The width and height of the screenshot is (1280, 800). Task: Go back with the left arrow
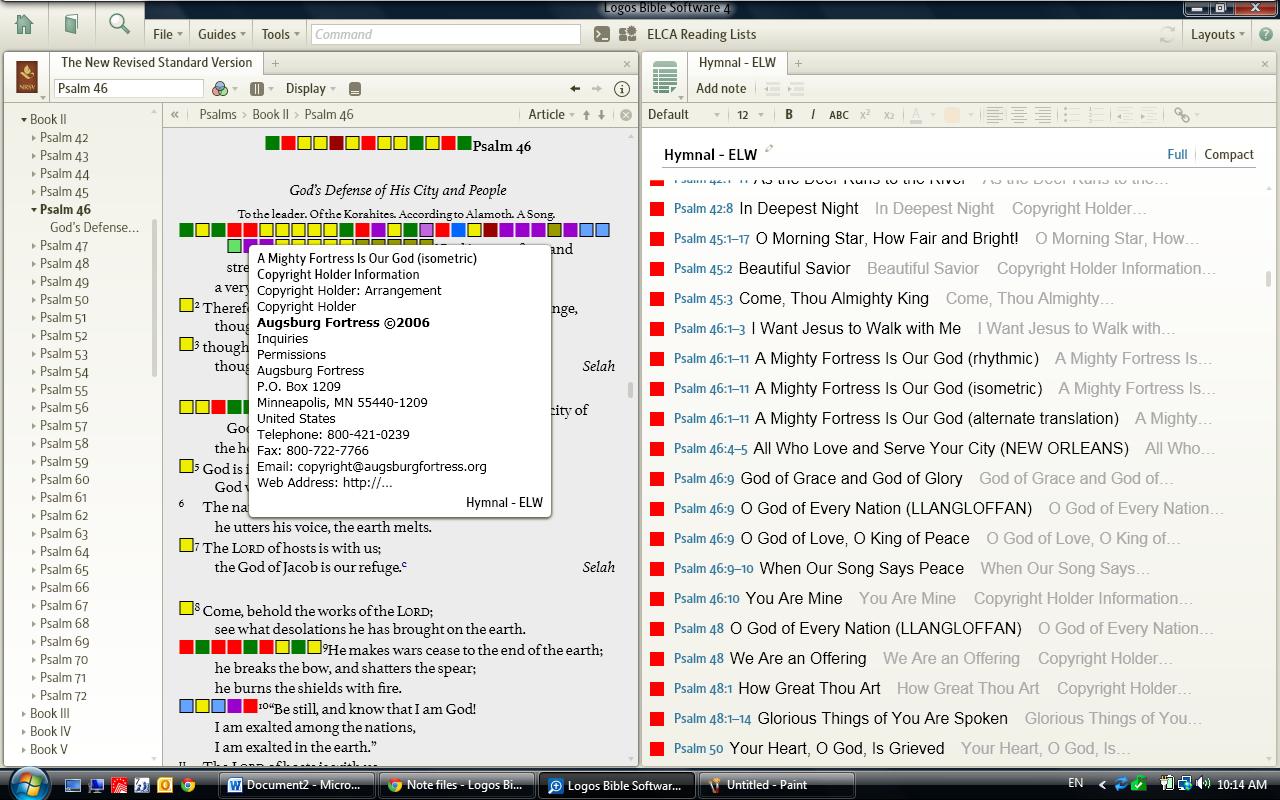[x=575, y=89]
